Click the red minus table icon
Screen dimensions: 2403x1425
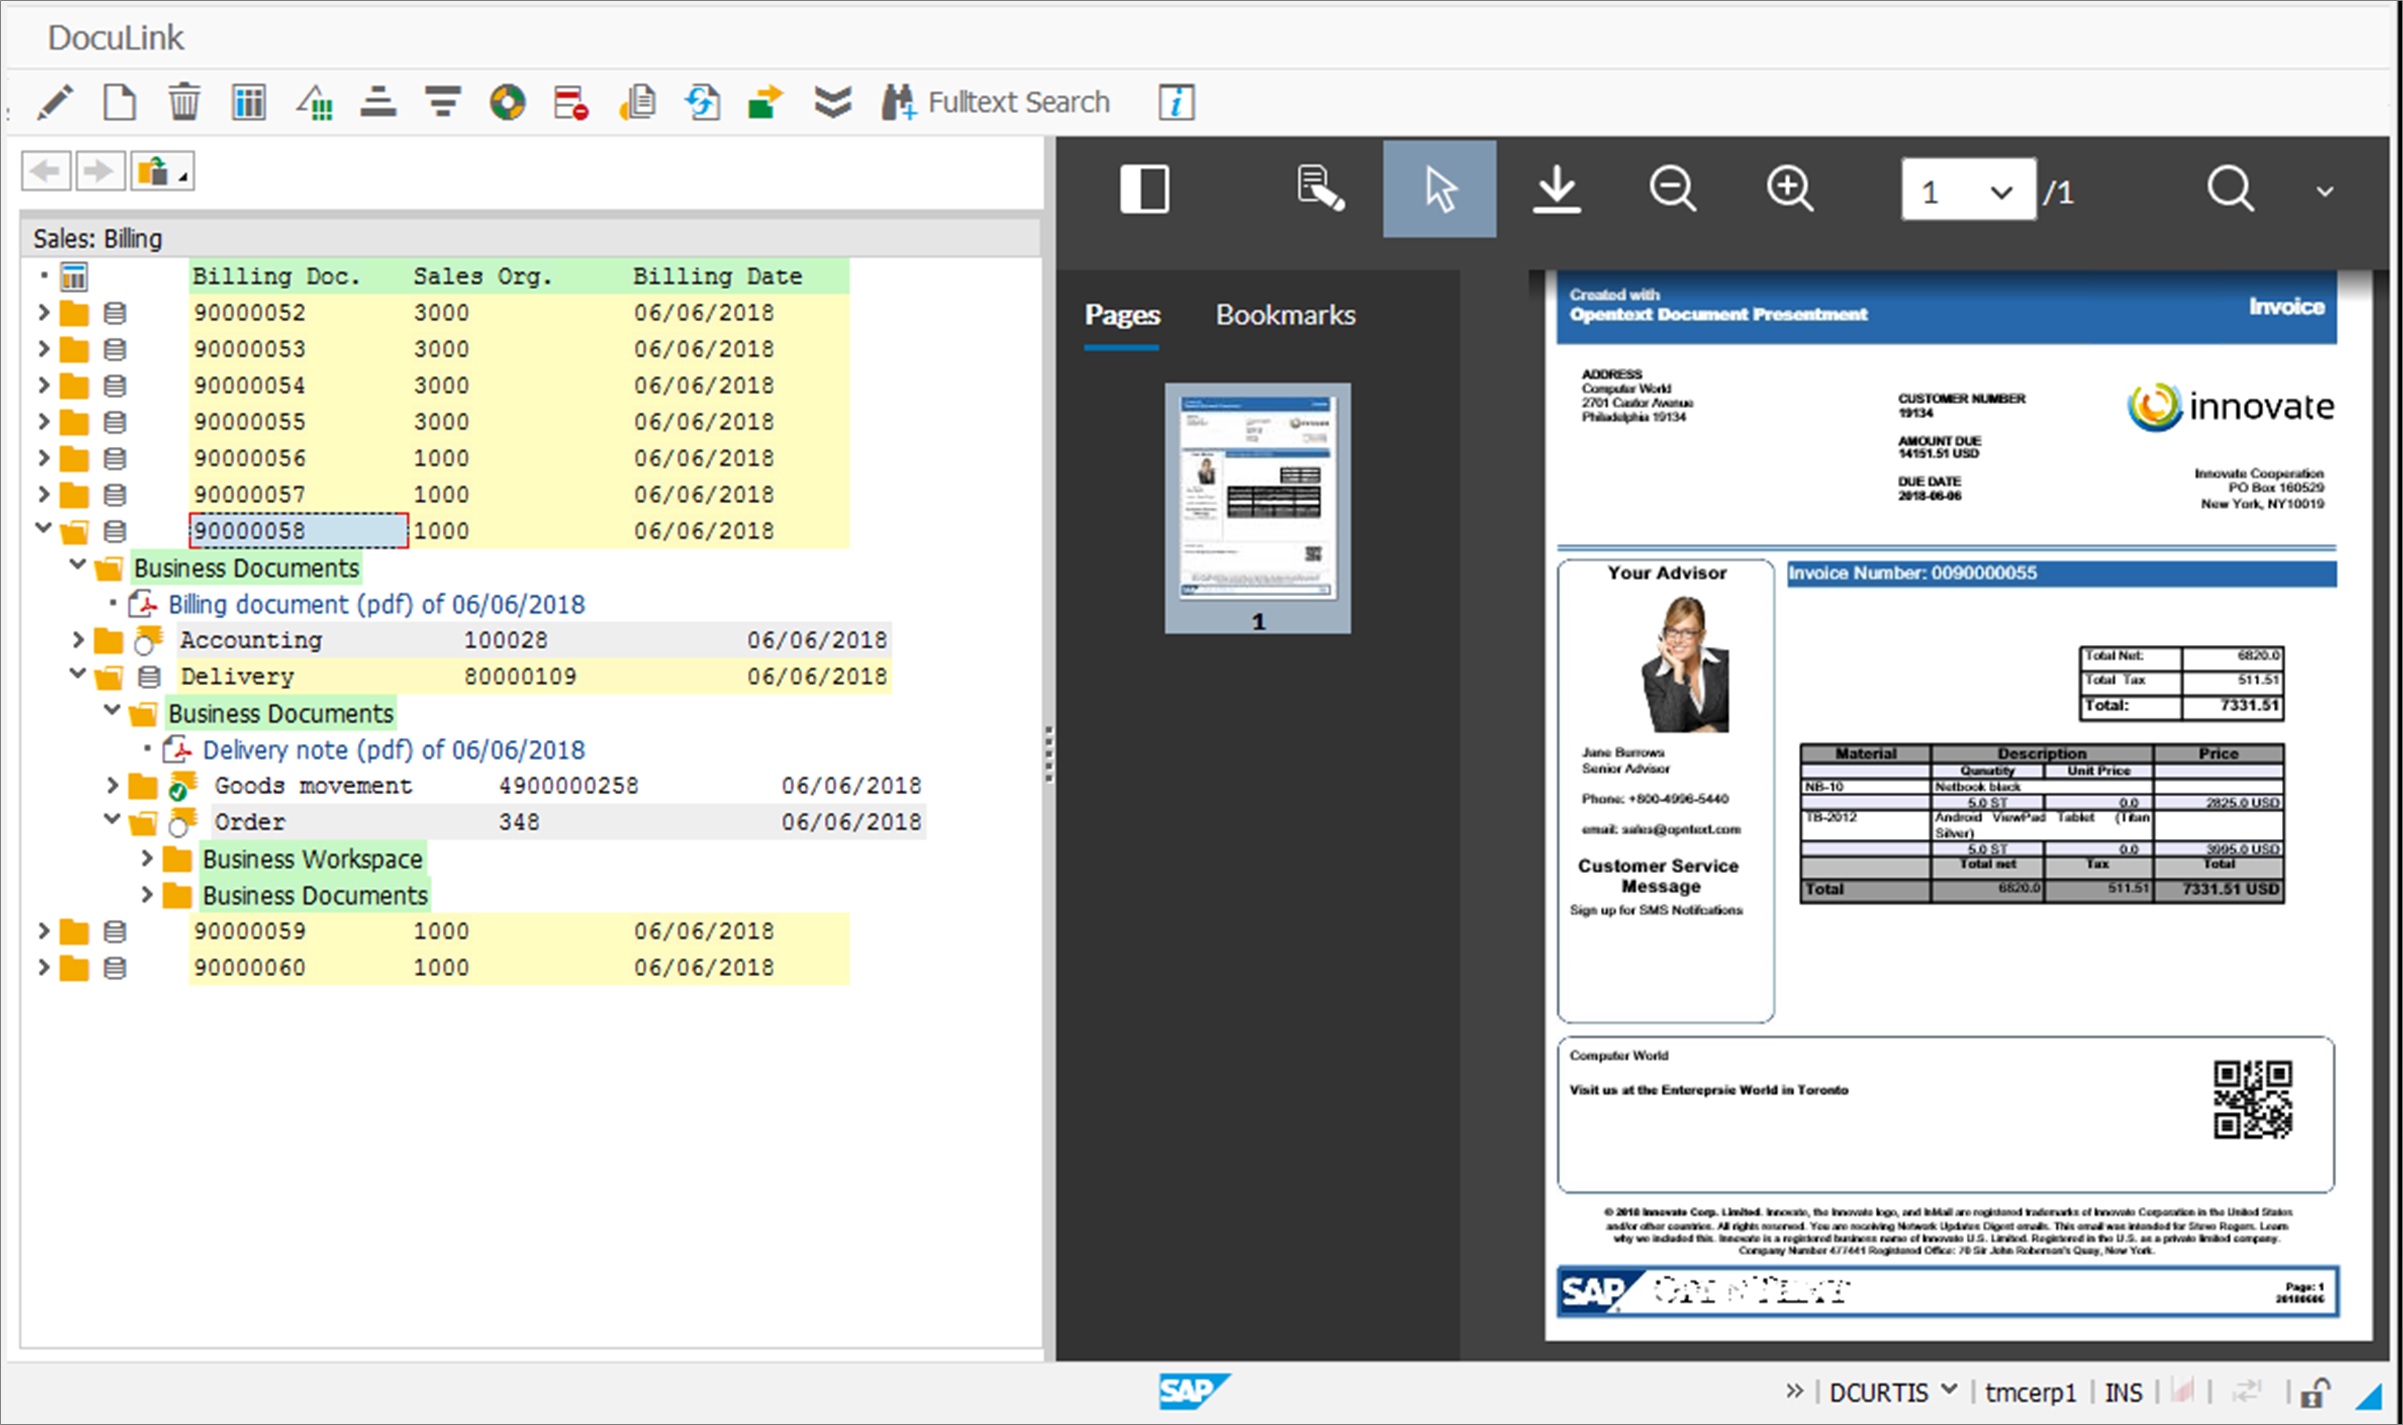pyautogui.click(x=571, y=102)
